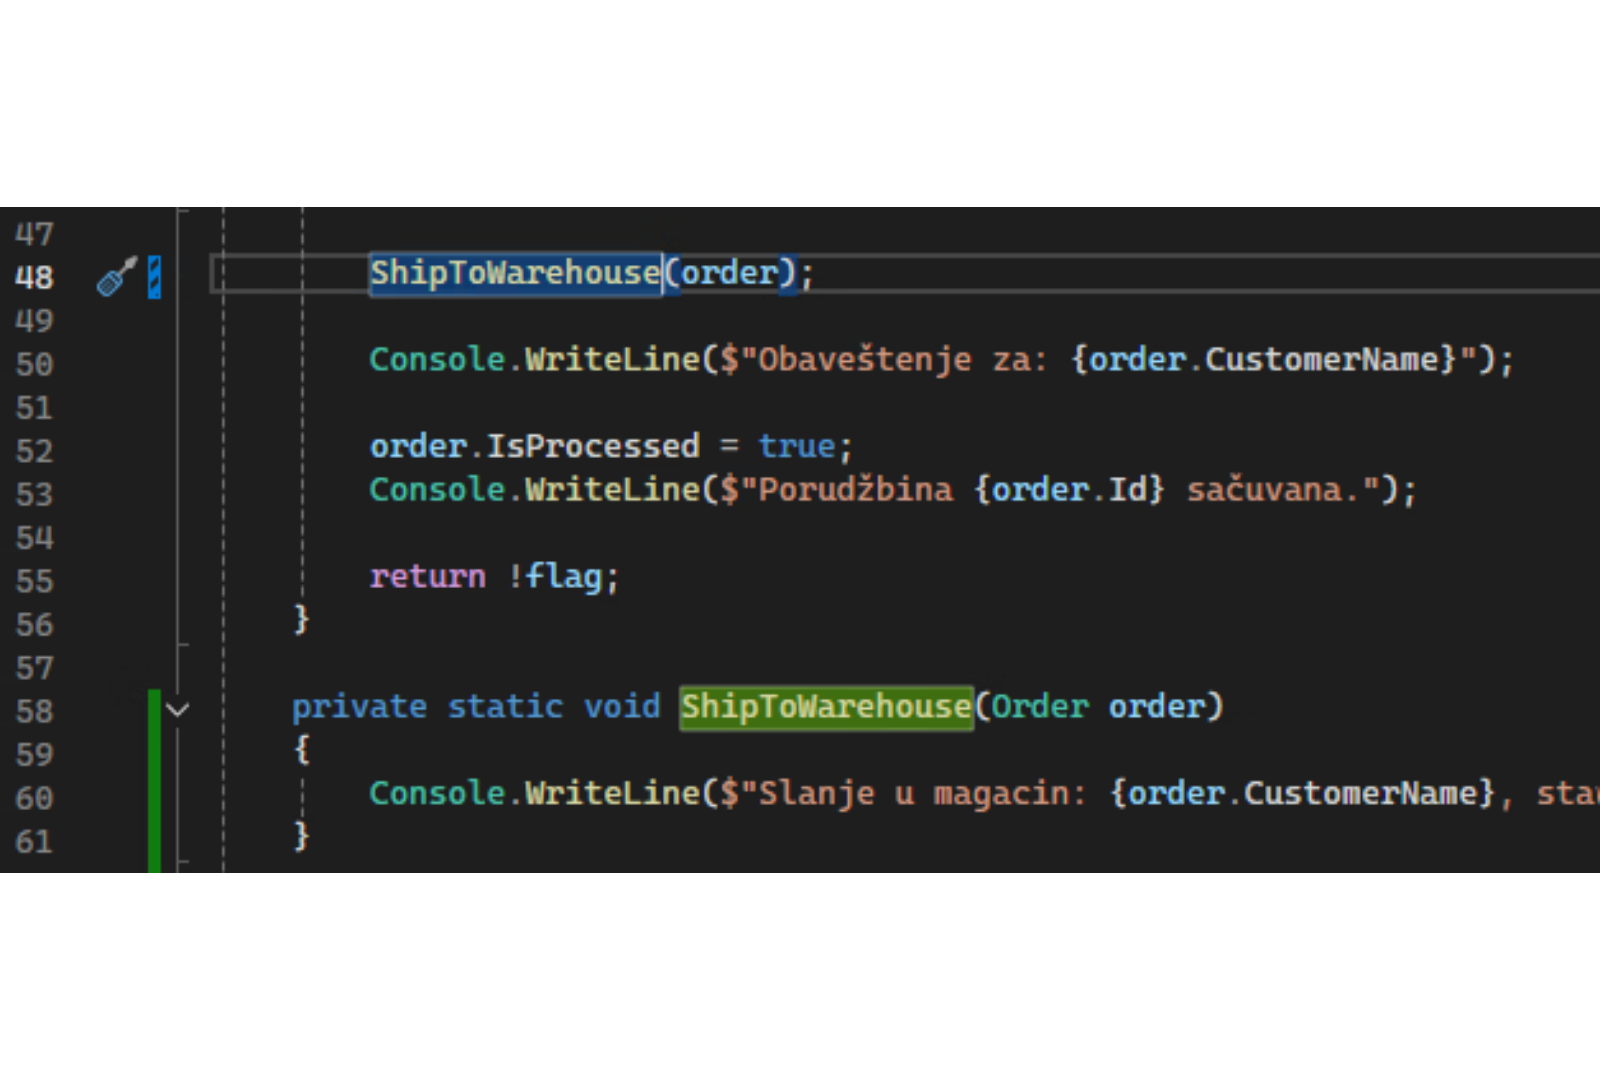Image resolution: width=1600 pixels, height=1080 pixels.
Task: Select line number 50 in the gutter
Action: tap(34, 364)
